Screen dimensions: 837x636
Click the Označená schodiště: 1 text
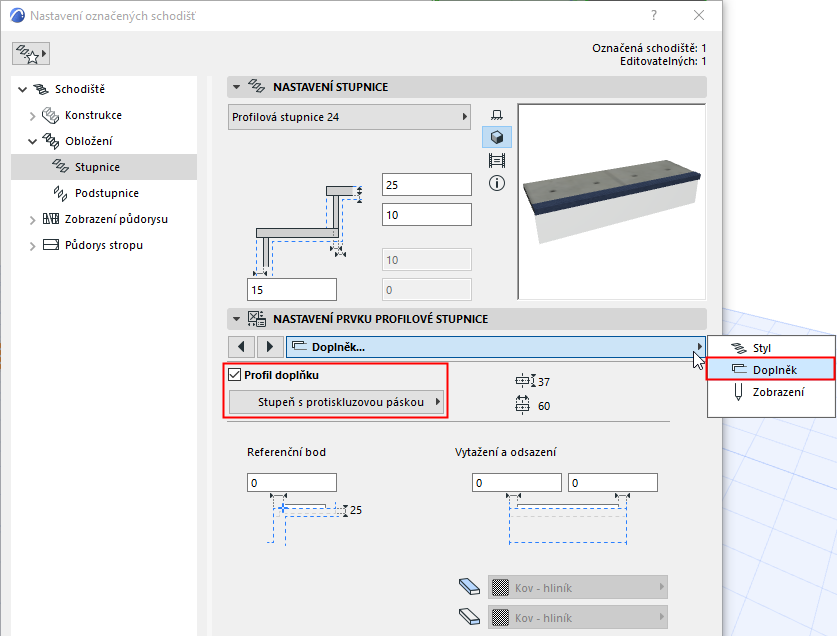[649, 48]
